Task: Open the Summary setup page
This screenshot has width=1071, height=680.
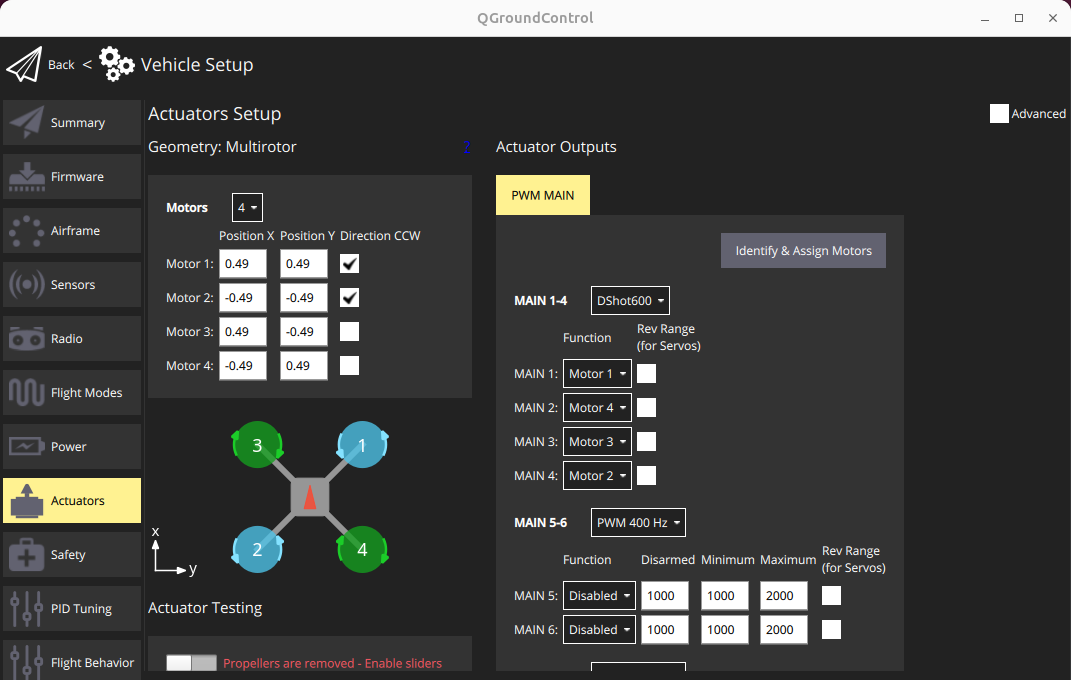Action: 72,122
